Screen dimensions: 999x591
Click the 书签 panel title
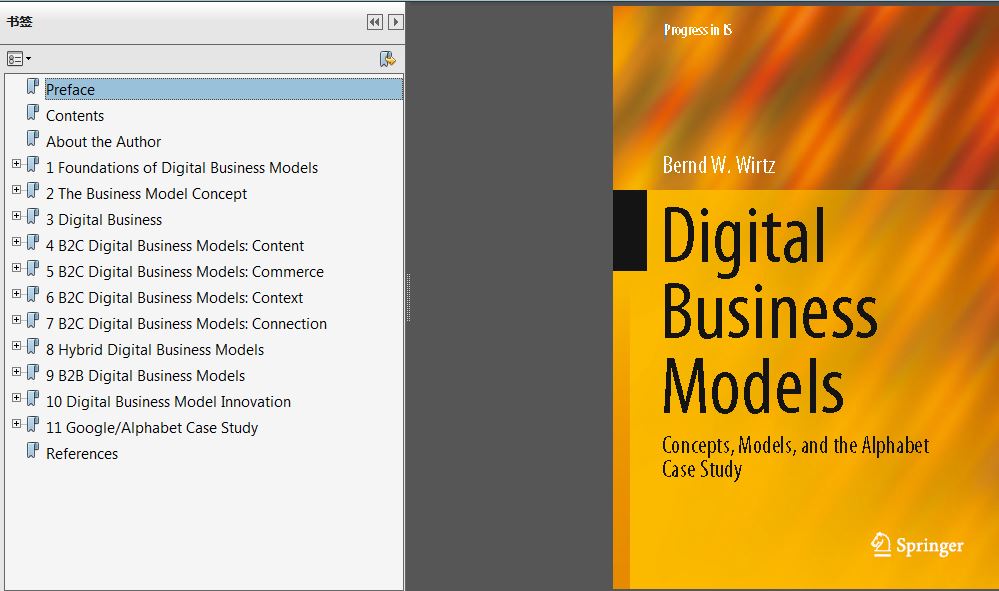(19, 22)
